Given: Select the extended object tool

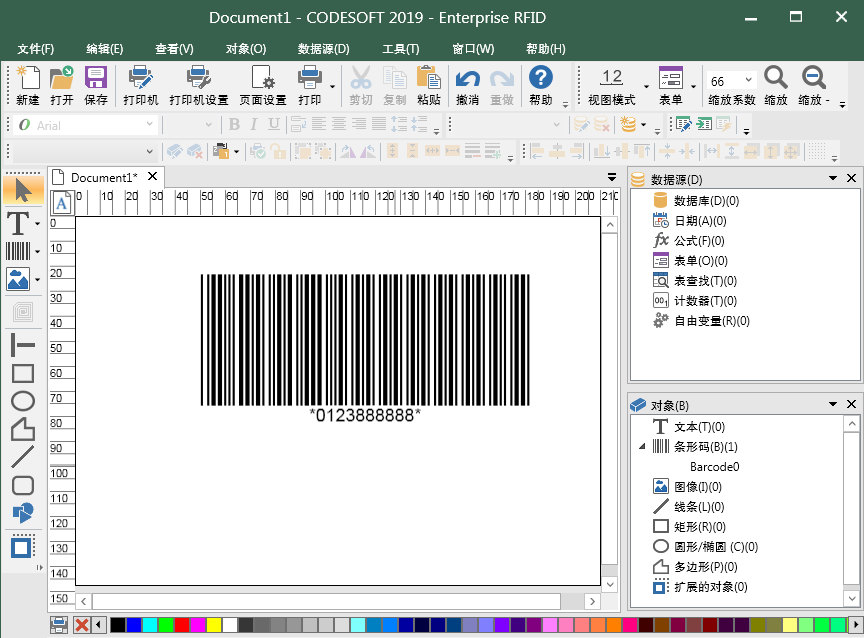Looking at the screenshot, I should [23, 547].
